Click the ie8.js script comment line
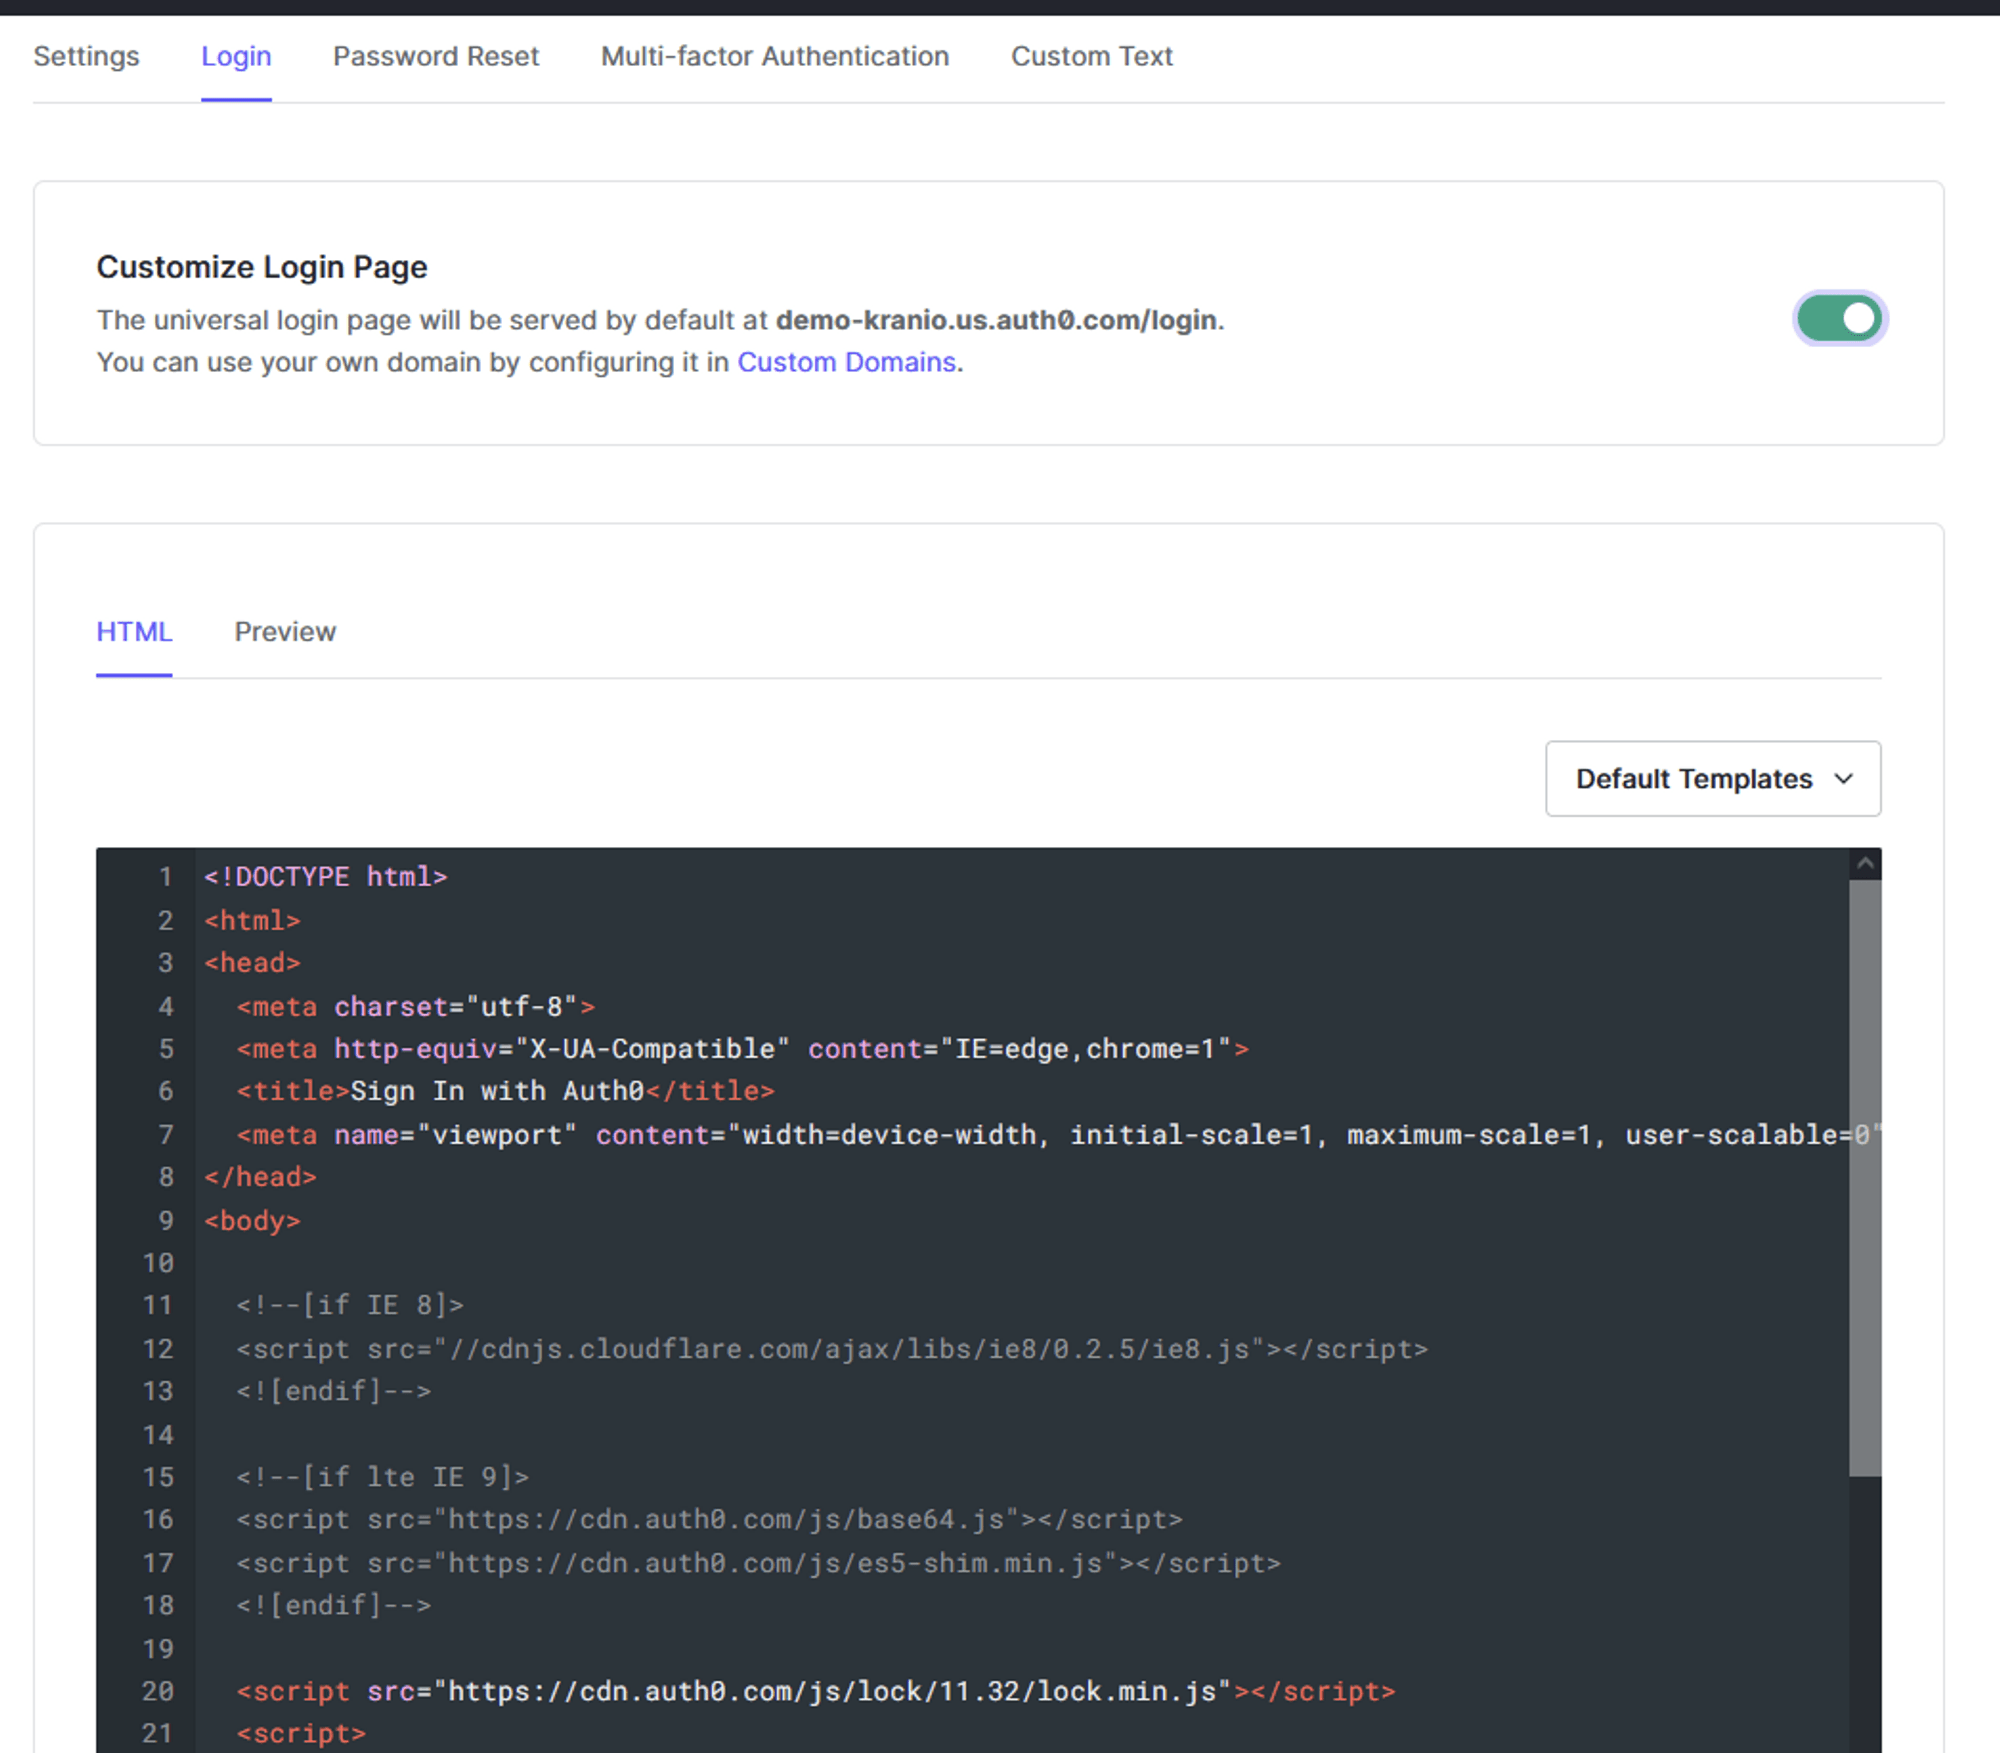This screenshot has width=2000, height=1753. (x=830, y=1349)
